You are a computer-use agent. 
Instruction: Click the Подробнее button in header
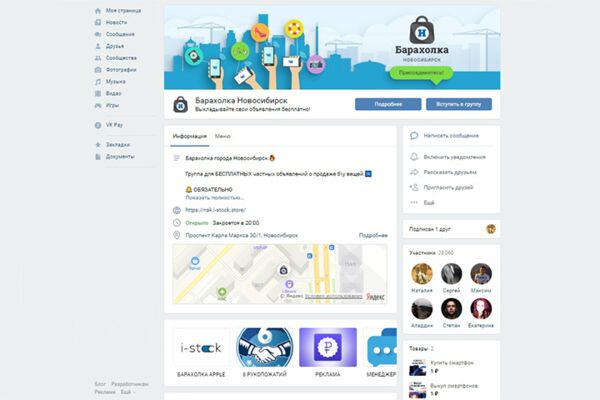pyautogui.click(x=388, y=104)
